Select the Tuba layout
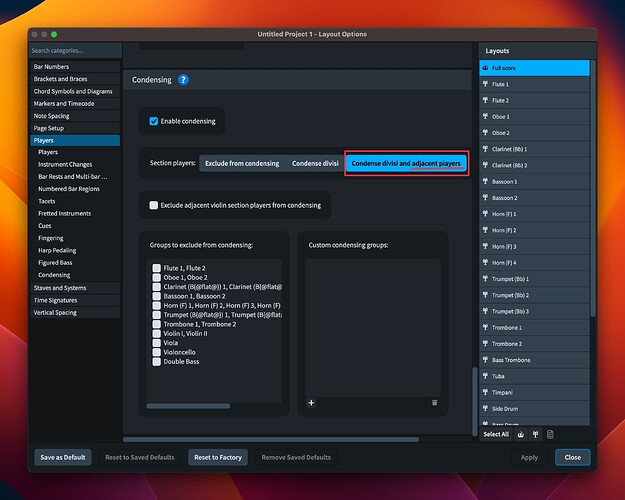 click(535, 376)
